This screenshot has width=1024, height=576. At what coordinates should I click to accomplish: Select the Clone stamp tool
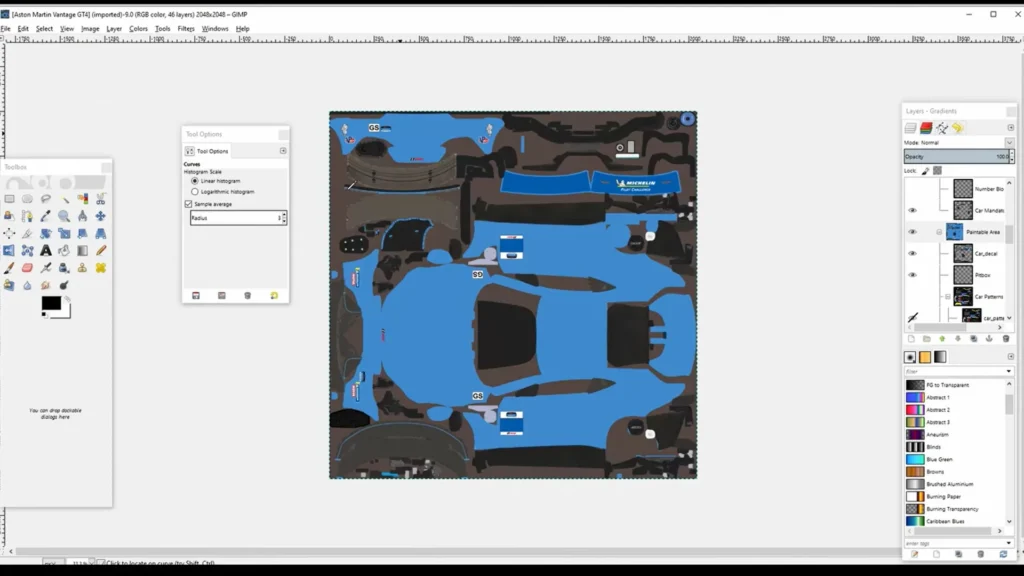[x=82, y=268]
